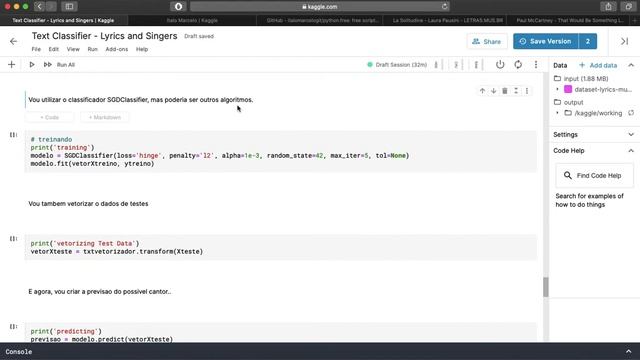640x360 pixels.
Task: Click the dataset-lyrics-mu pink dataset icon
Action: pos(568,89)
